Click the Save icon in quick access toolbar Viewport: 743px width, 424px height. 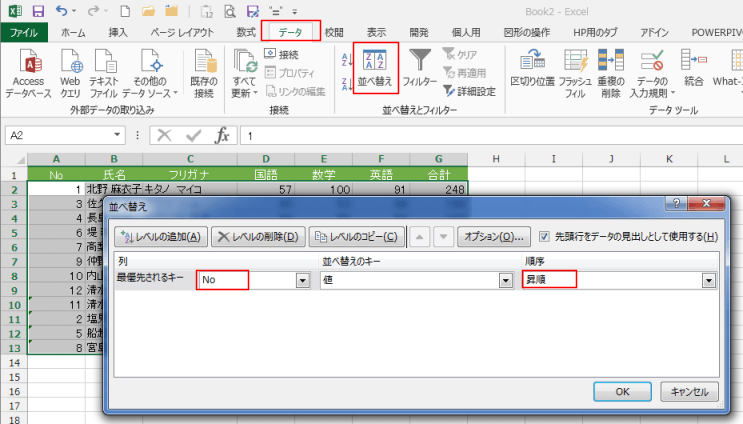(37, 11)
